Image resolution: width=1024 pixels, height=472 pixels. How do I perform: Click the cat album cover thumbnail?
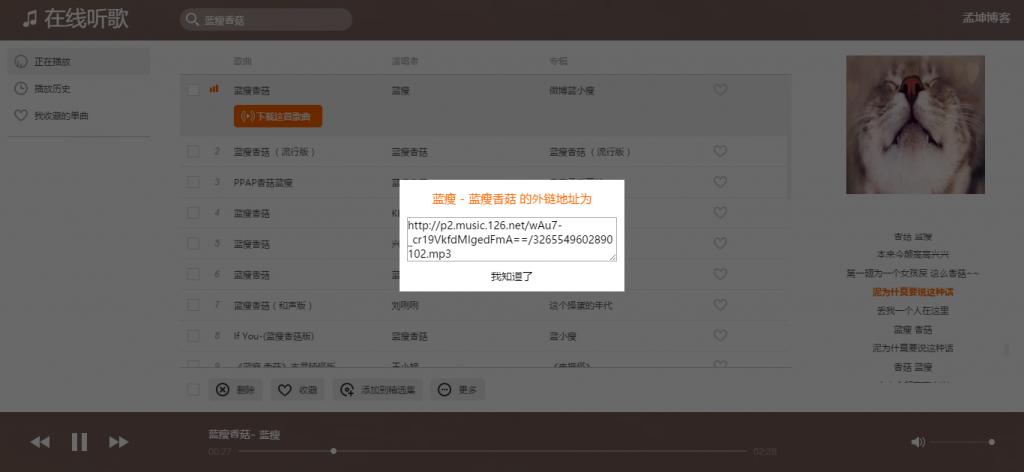pos(915,125)
